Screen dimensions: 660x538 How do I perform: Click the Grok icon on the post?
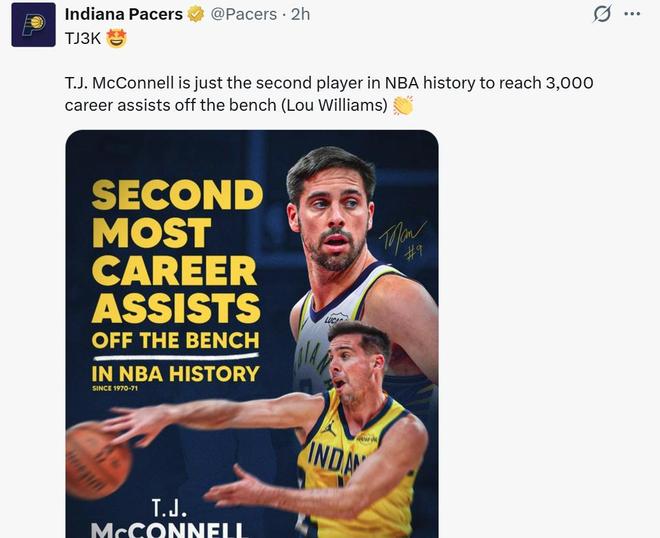[602, 14]
